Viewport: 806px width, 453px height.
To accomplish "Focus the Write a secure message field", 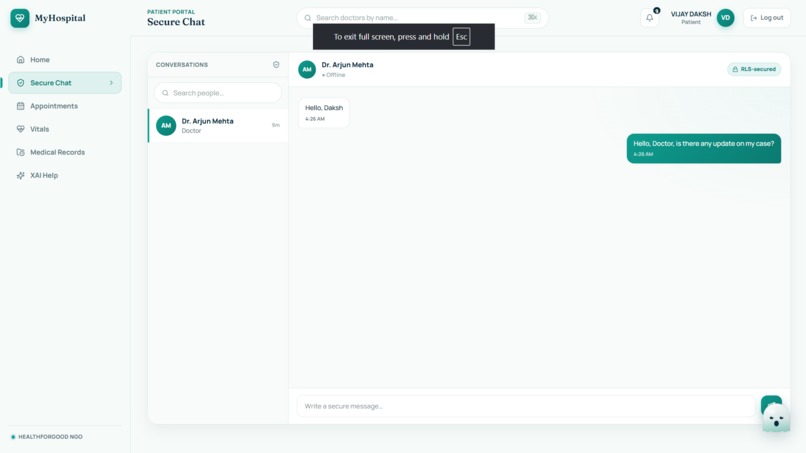I will coord(526,406).
